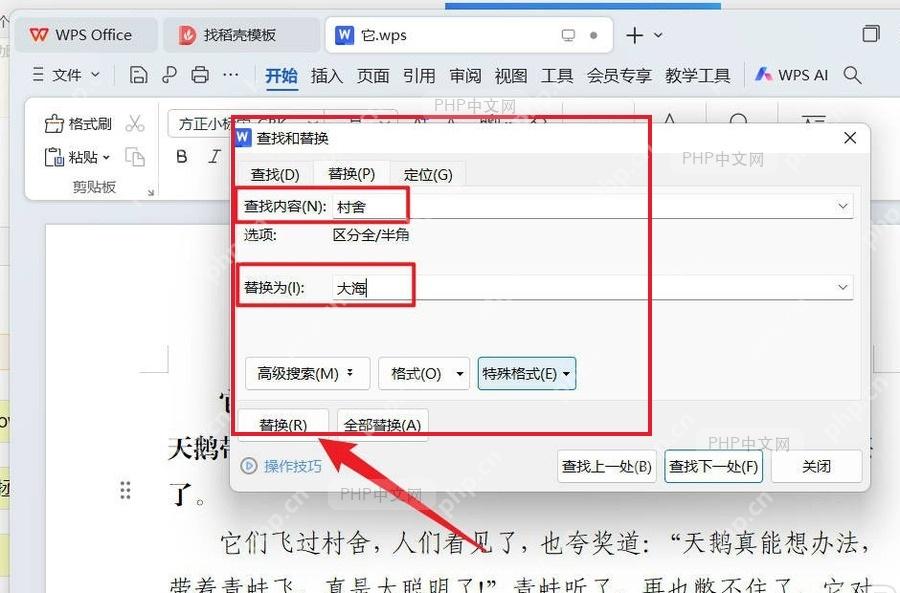Click the paragraph text 它们飞过村舍
Viewport: 900px width, 593px height.
[294, 543]
